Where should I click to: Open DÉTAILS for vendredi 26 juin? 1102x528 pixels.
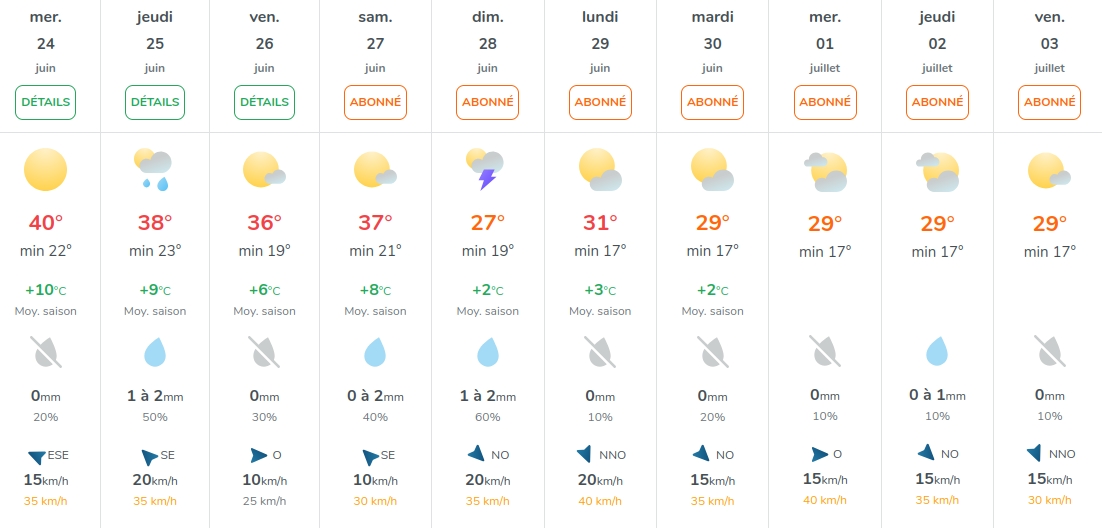point(264,102)
